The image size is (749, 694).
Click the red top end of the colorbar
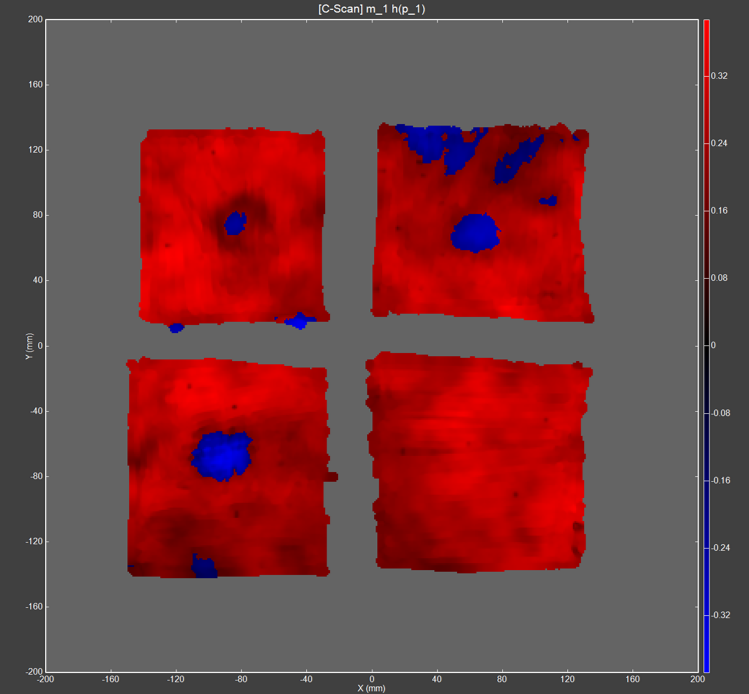706,25
